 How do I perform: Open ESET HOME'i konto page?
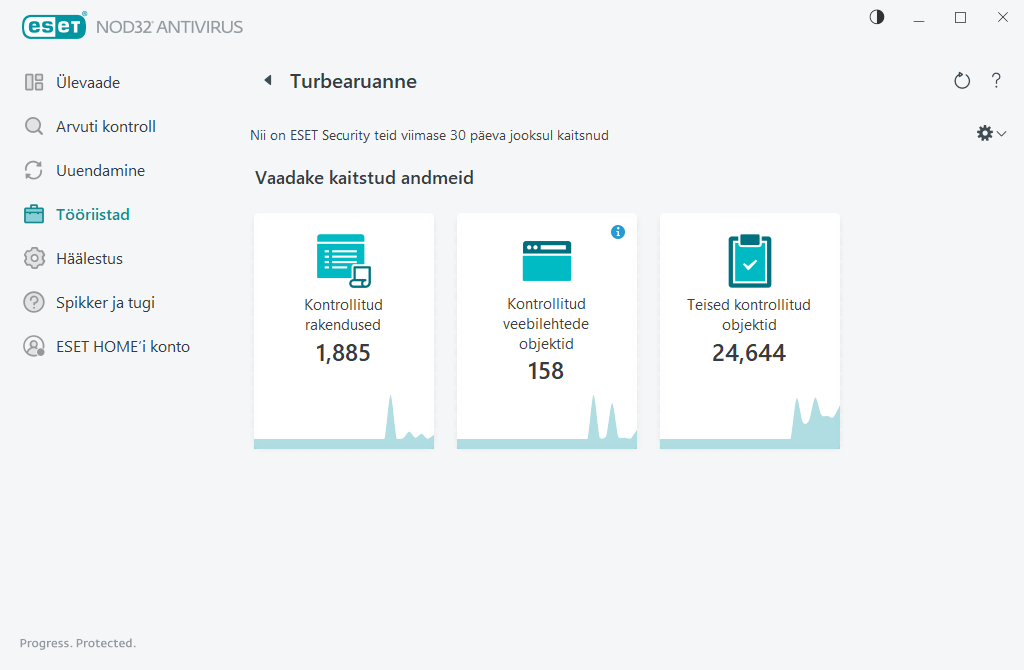(x=123, y=347)
